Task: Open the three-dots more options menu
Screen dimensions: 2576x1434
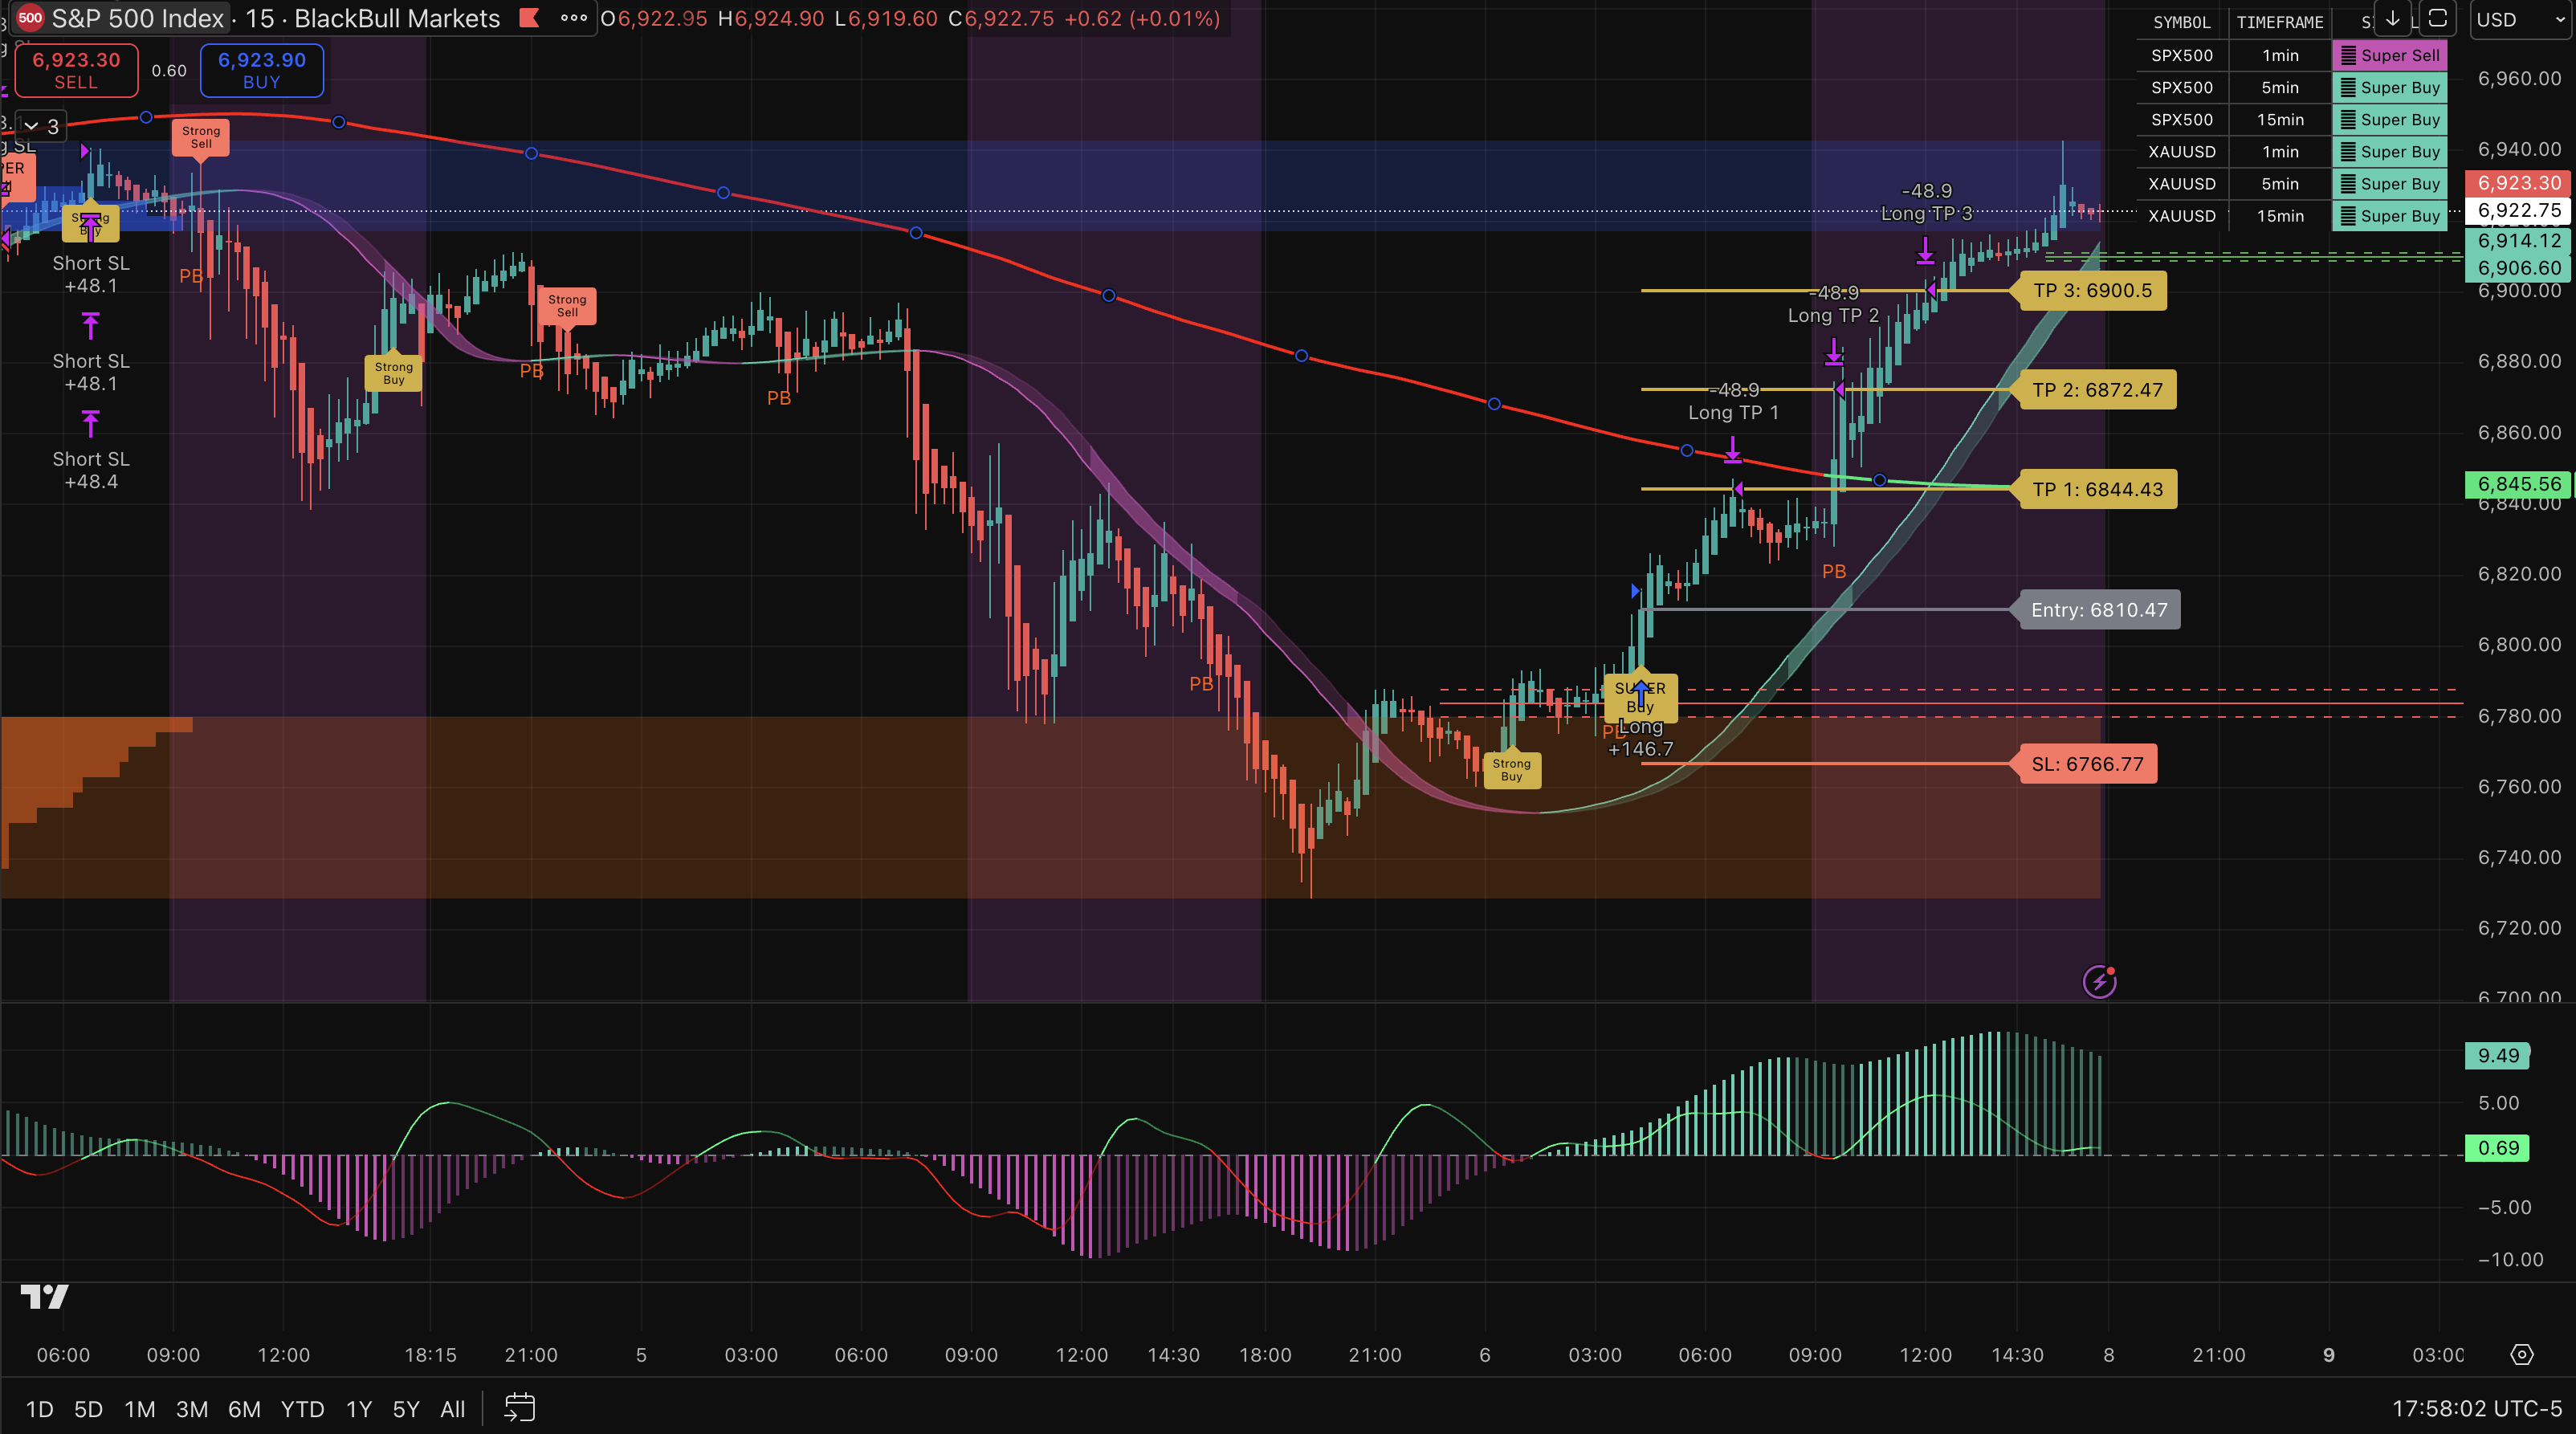Action: coord(573,18)
